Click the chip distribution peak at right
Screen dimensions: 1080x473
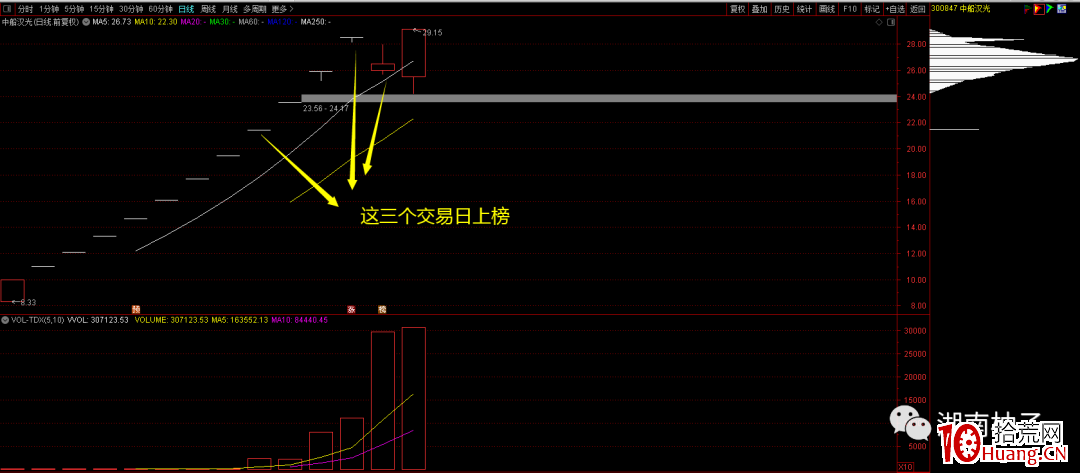(x=1002, y=61)
